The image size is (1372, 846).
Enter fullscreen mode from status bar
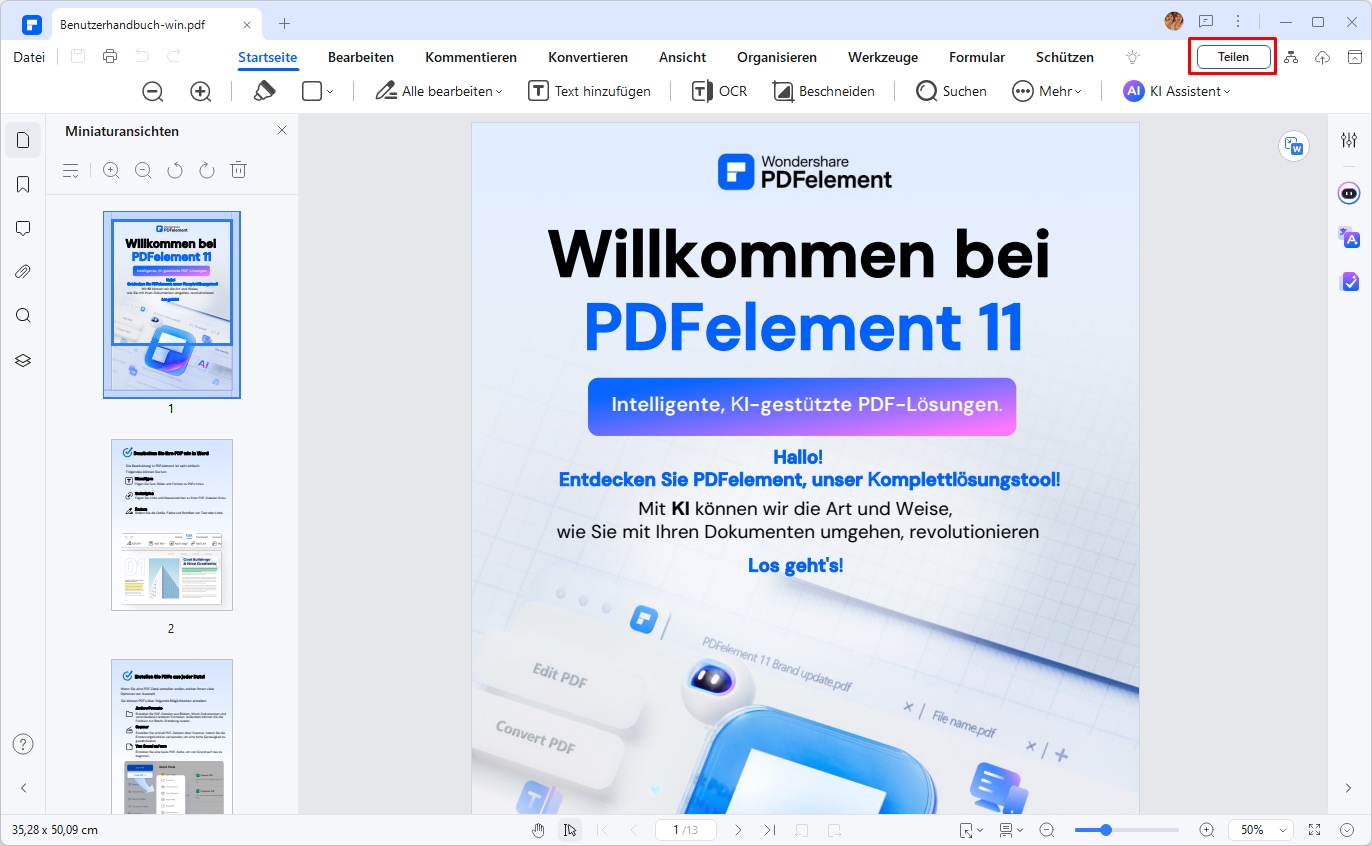click(x=1315, y=830)
